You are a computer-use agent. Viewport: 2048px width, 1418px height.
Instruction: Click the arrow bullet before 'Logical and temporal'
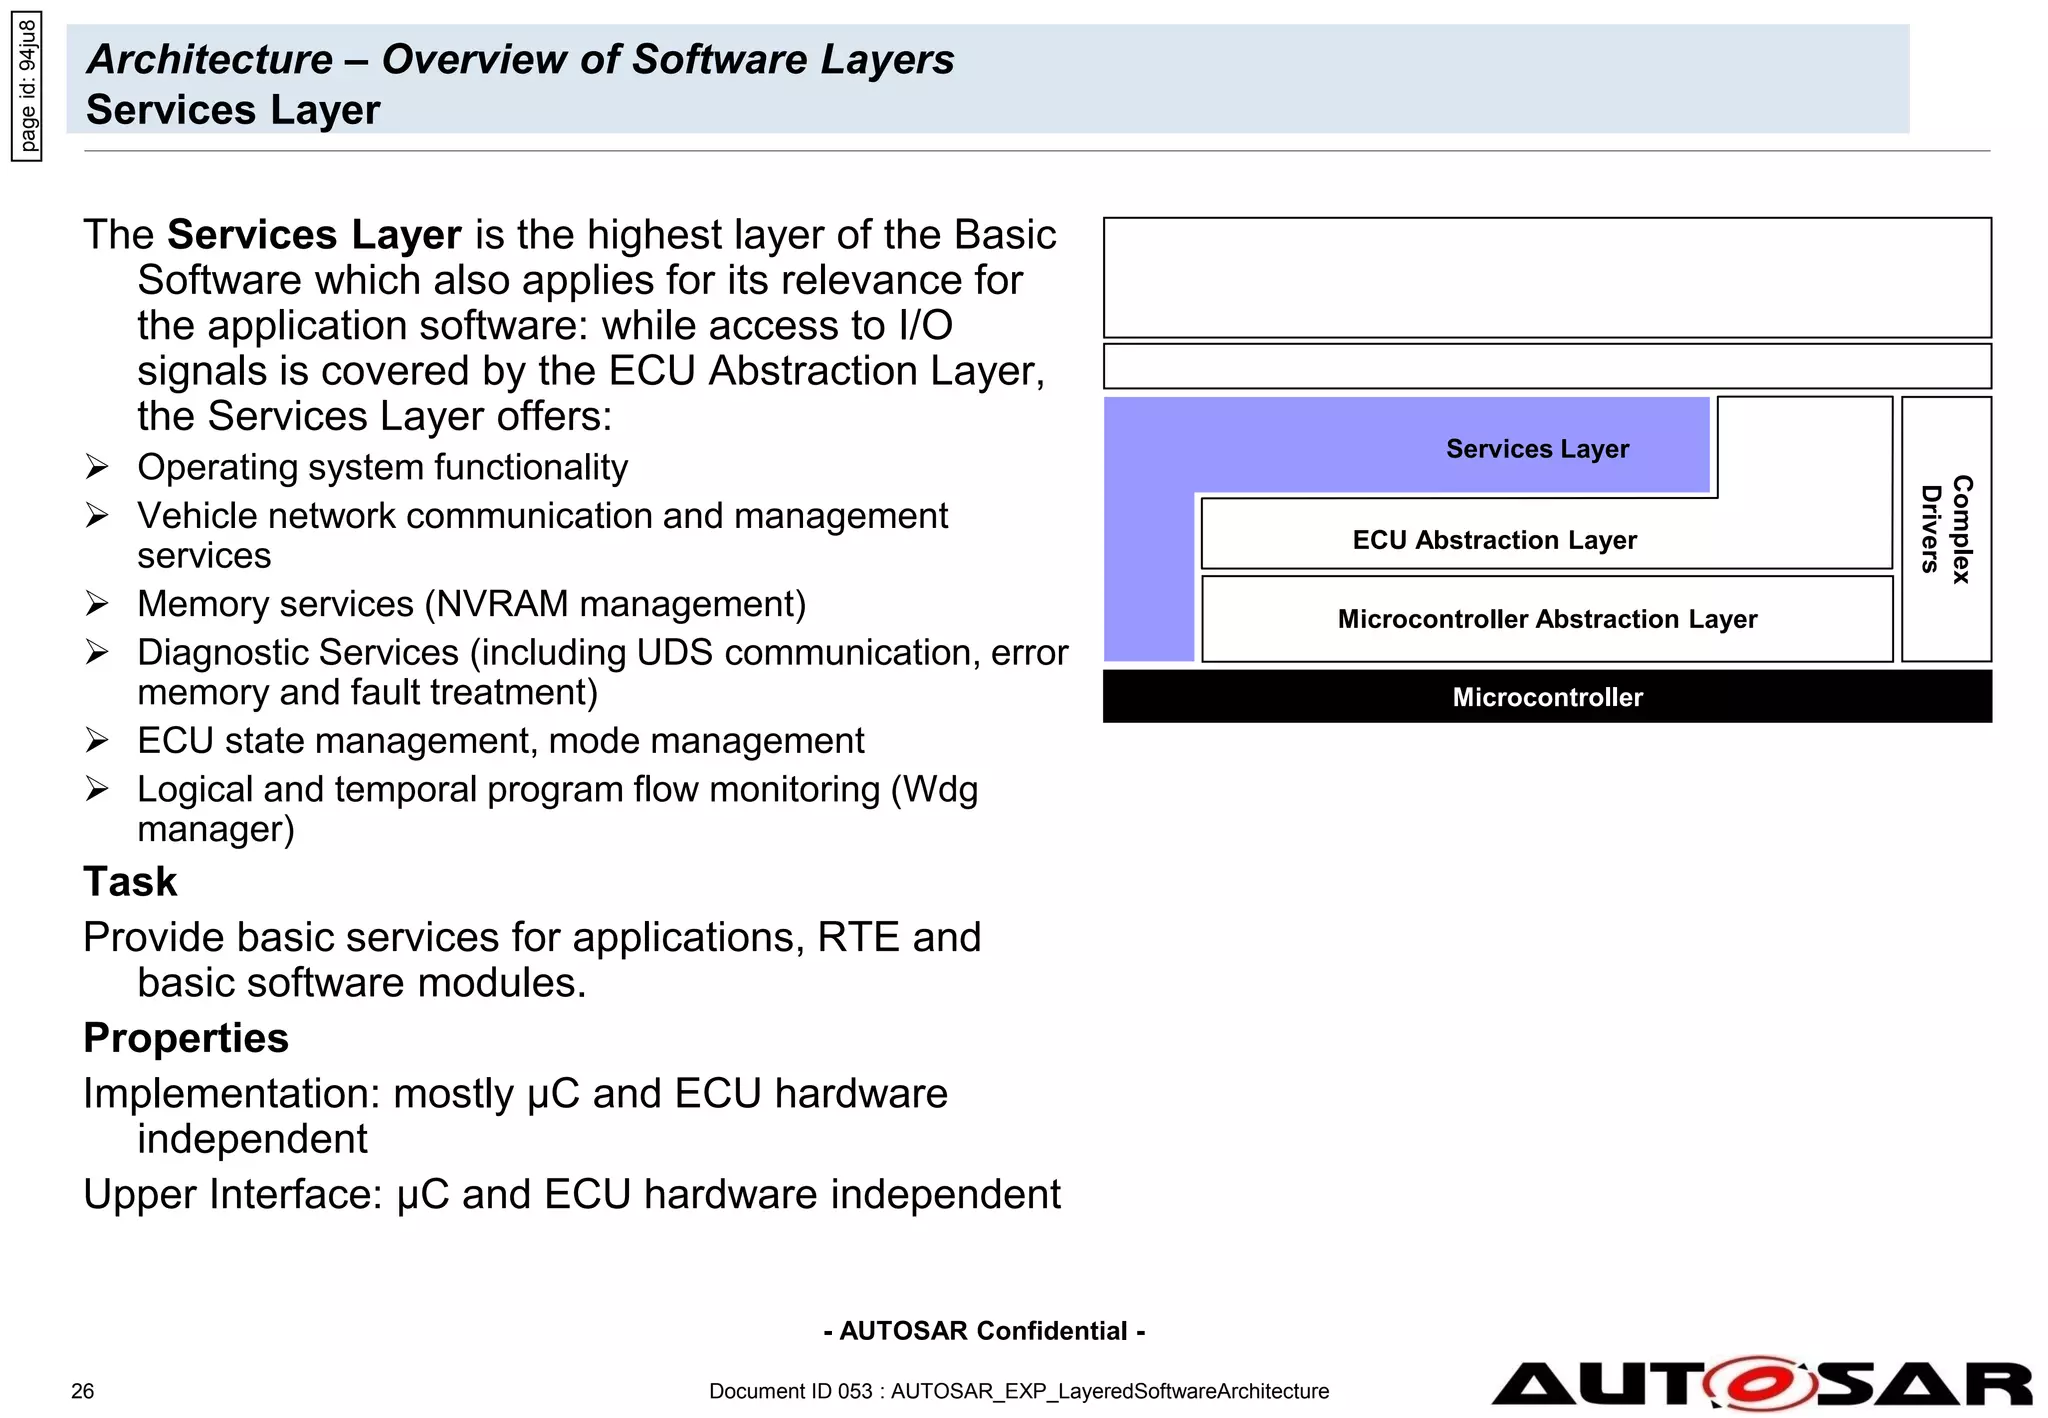pos(97,789)
